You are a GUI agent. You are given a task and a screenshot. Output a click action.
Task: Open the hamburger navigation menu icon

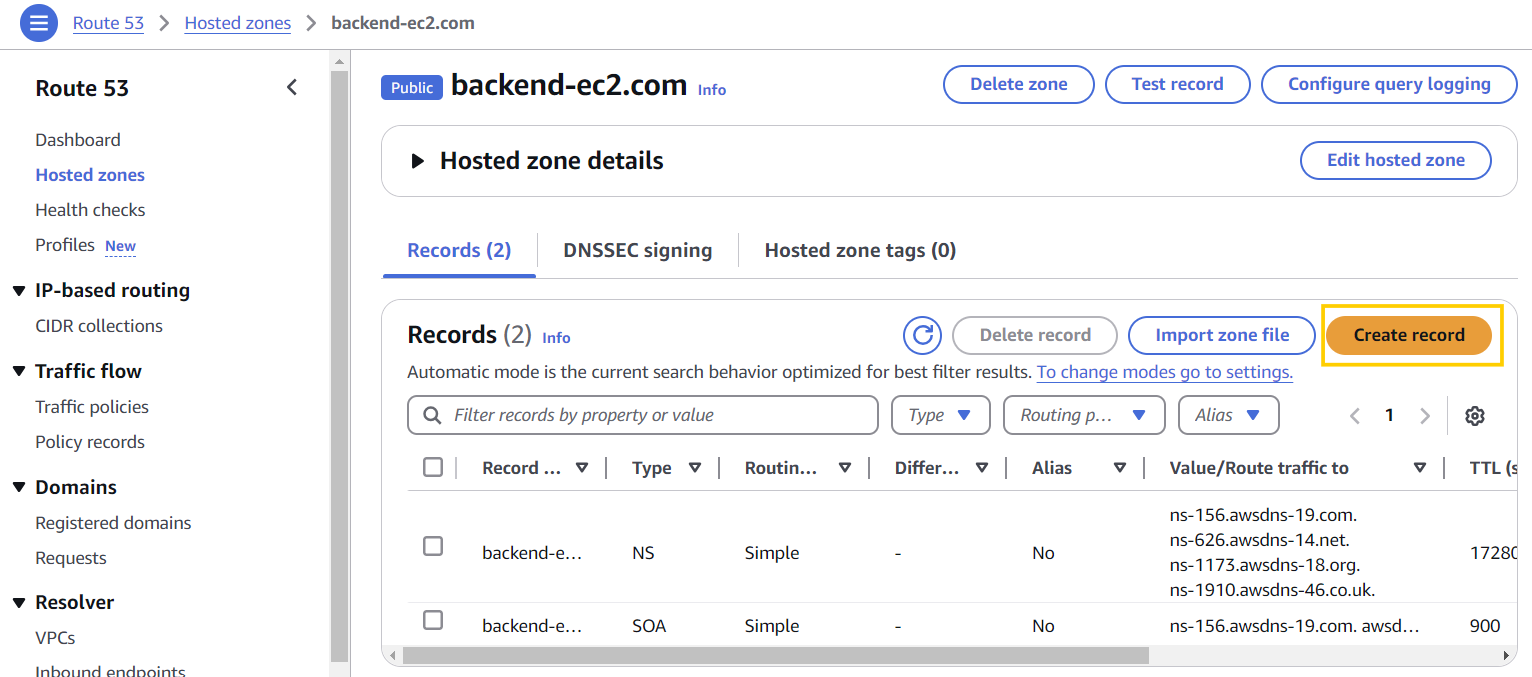[38, 23]
